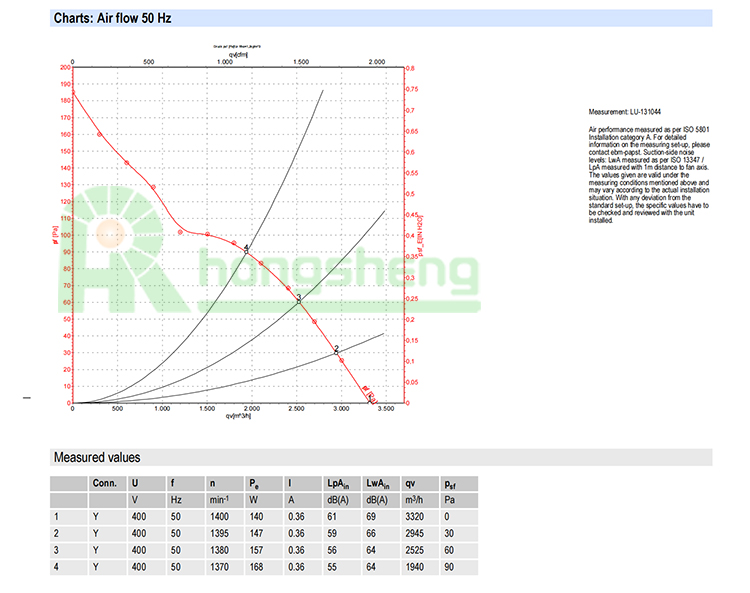Click the "200" tick on left Pa axis

point(65,67)
